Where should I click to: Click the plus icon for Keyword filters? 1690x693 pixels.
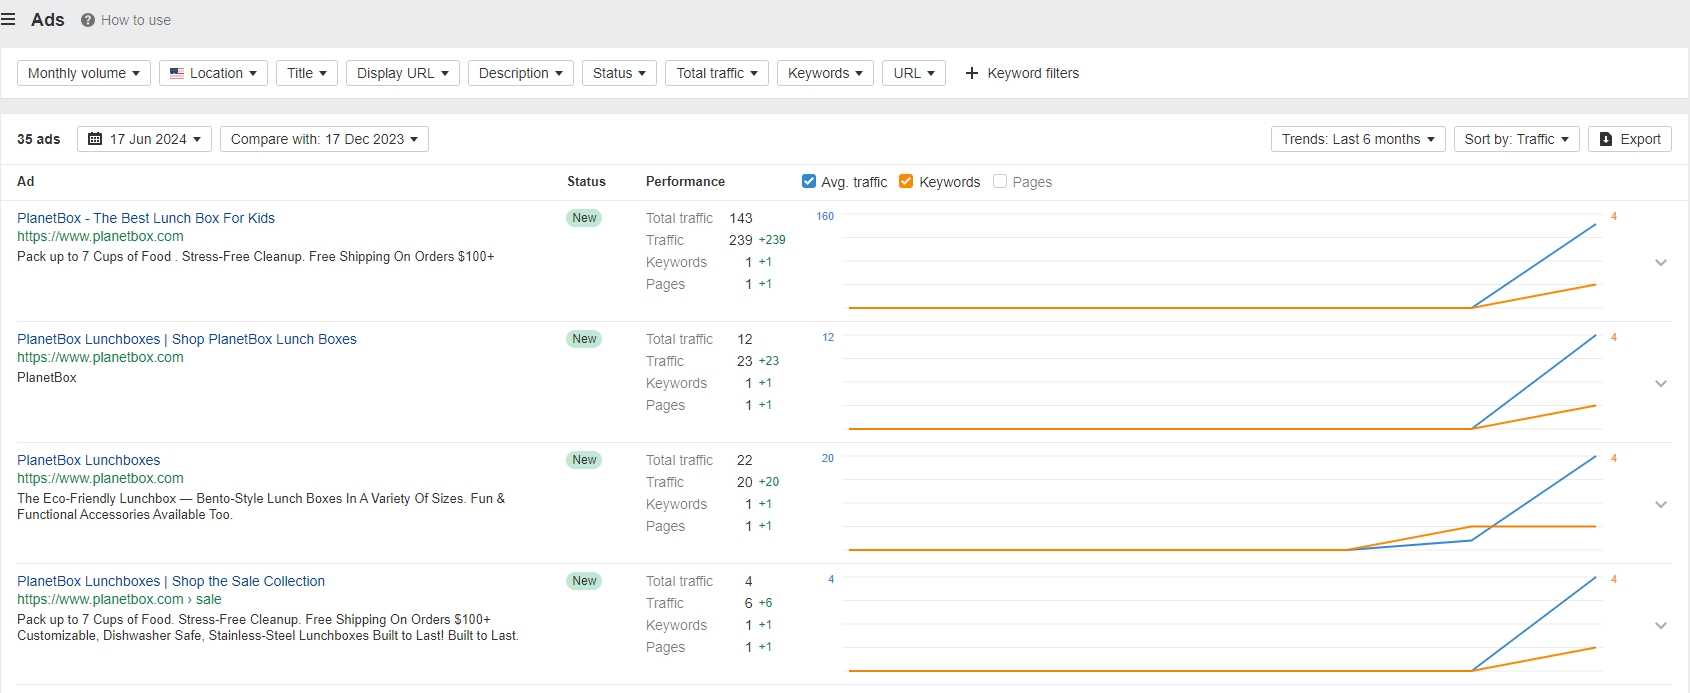point(971,73)
